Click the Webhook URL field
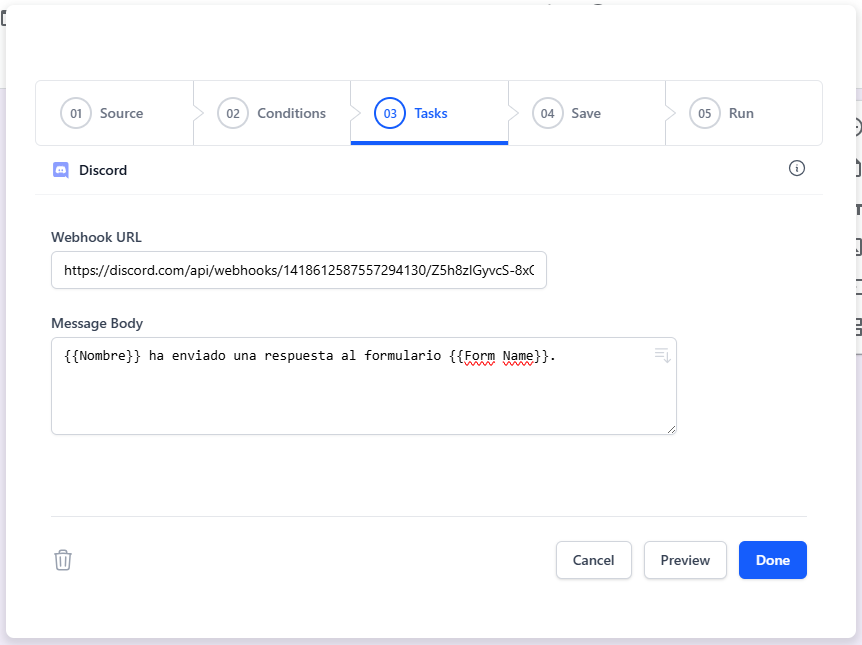 click(x=299, y=270)
